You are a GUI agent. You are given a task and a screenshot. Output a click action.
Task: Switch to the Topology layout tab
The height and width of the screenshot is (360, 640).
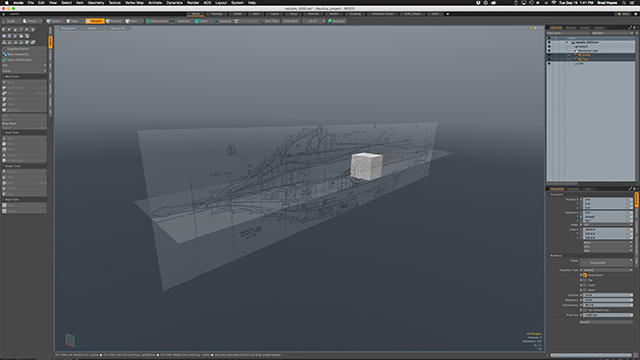217,13
